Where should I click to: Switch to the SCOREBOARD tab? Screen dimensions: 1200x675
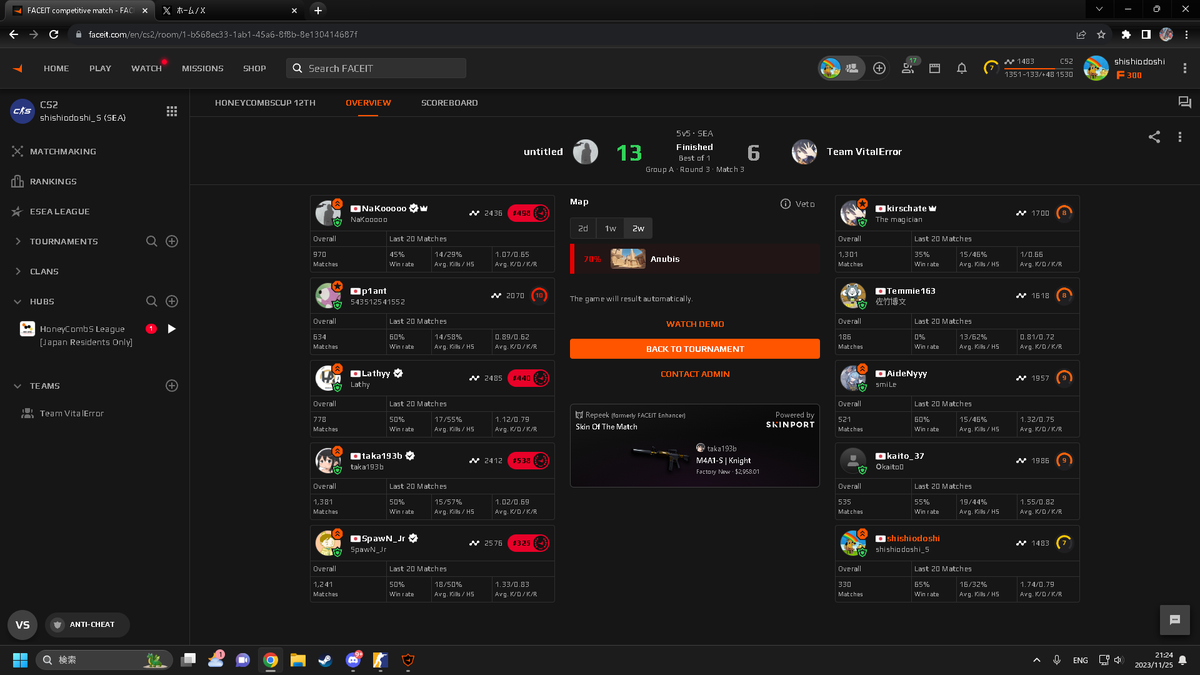(449, 102)
